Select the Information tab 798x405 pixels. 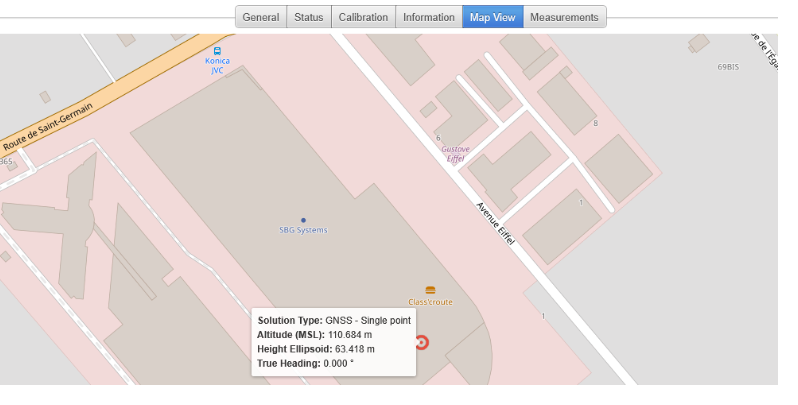tap(429, 17)
